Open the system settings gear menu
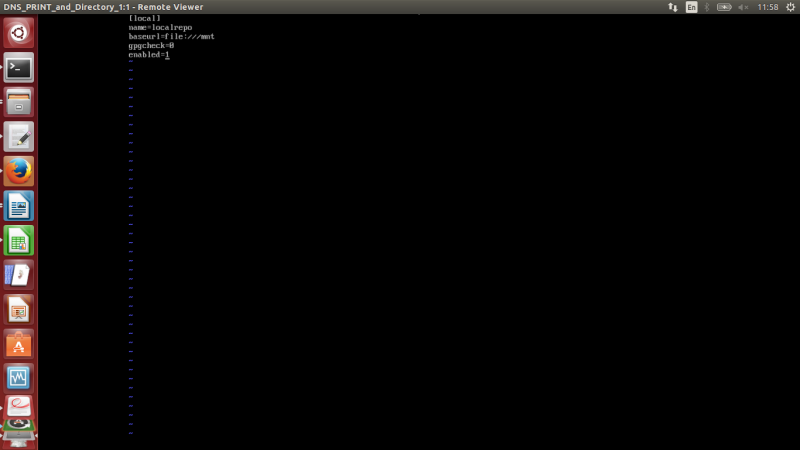The width and height of the screenshot is (800, 450). pos(790,7)
